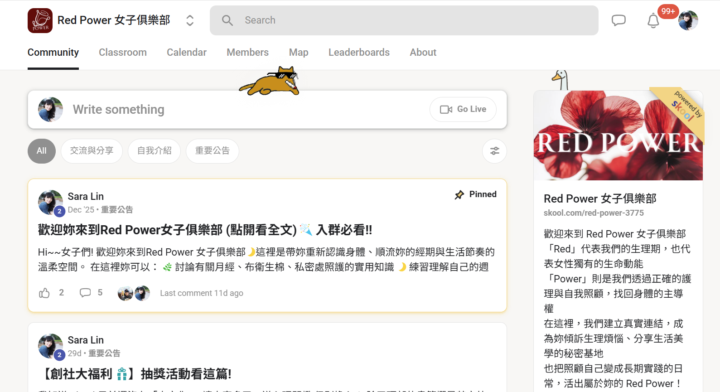720x392 pixels.
Task: Open the notifications bell icon
Action: (653, 21)
